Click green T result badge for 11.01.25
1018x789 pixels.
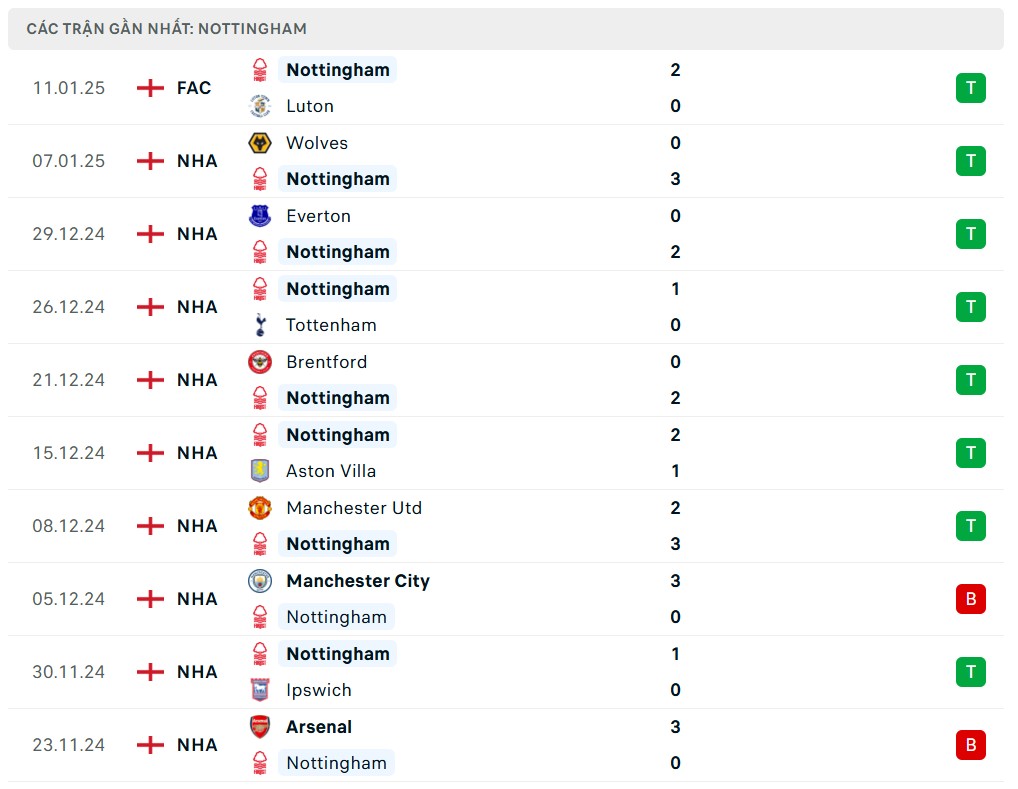[x=970, y=88]
